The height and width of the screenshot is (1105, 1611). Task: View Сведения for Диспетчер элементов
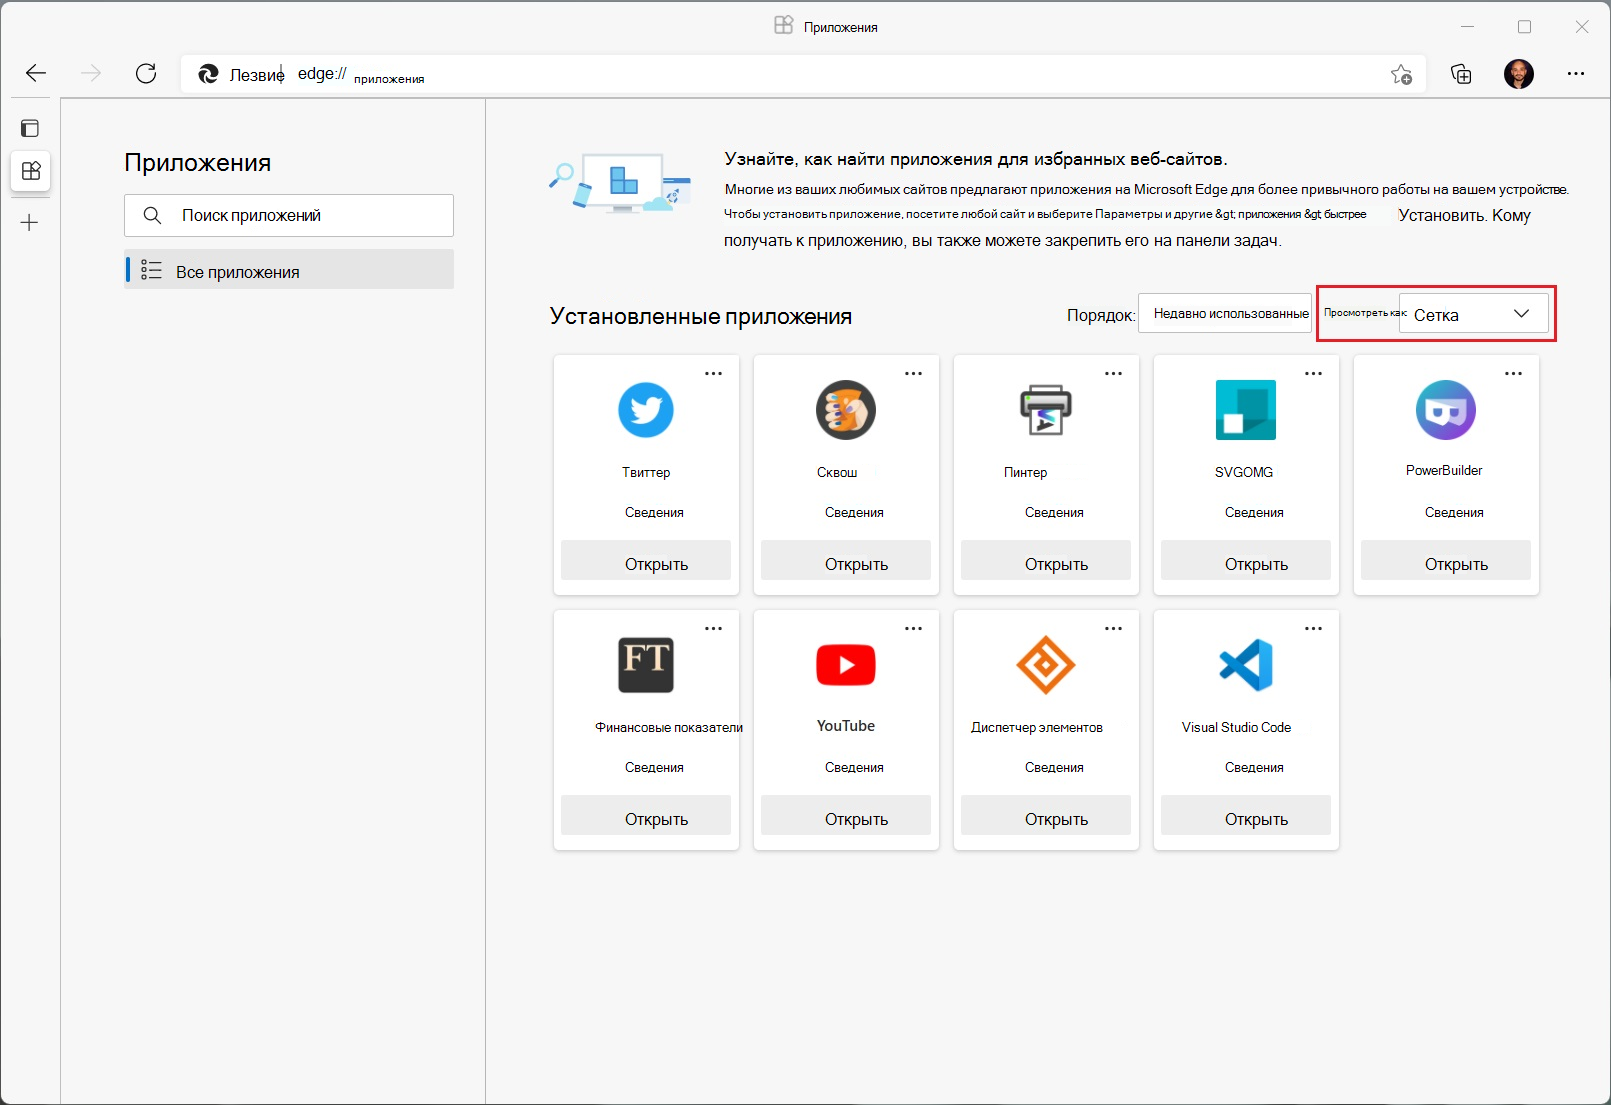pos(1054,767)
